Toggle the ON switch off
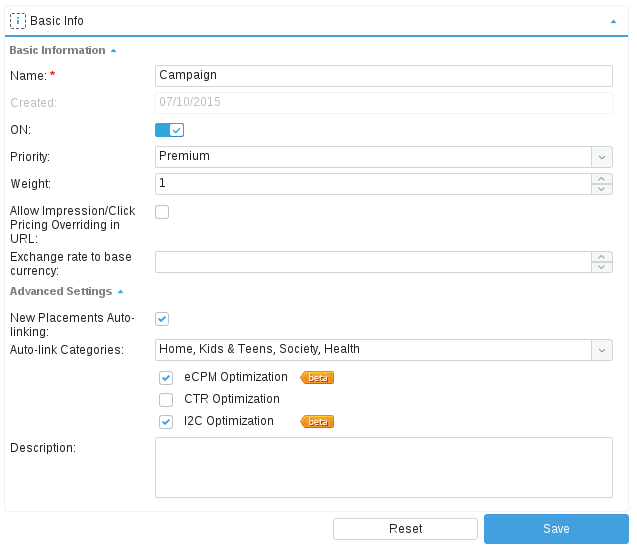This screenshot has width=637, height=556. pos(169,130)
